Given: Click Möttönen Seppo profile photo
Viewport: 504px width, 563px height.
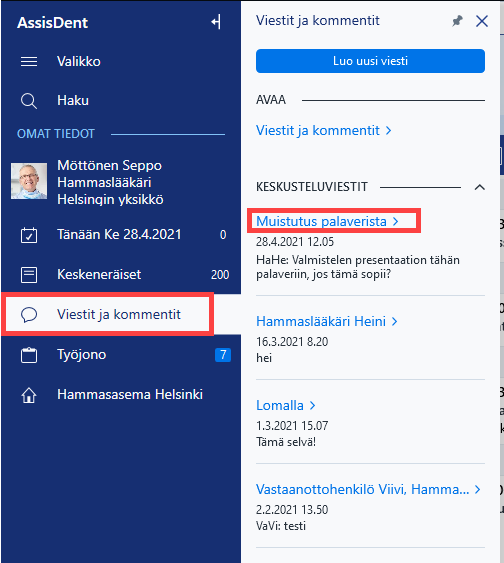Looking at the screenshot, I should [29, 181].
